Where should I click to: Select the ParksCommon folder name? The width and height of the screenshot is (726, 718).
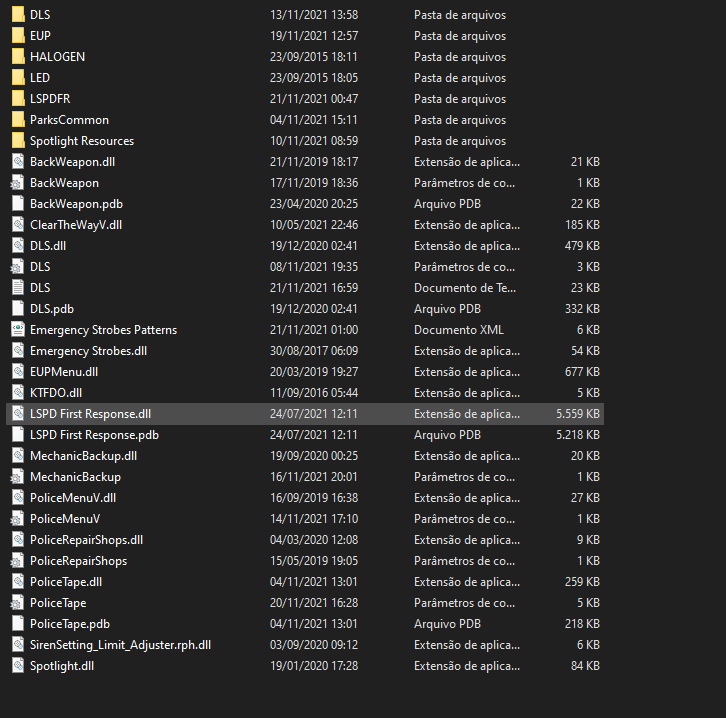click(69, 120)
